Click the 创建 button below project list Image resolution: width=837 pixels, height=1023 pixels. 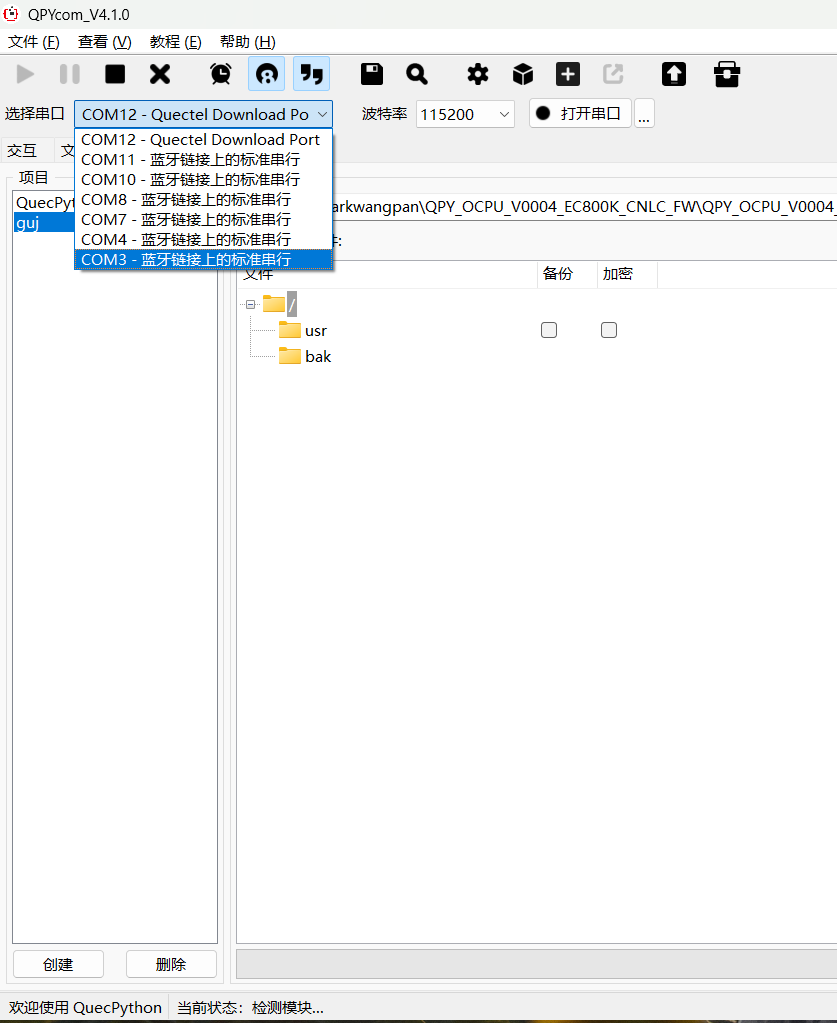58,964
